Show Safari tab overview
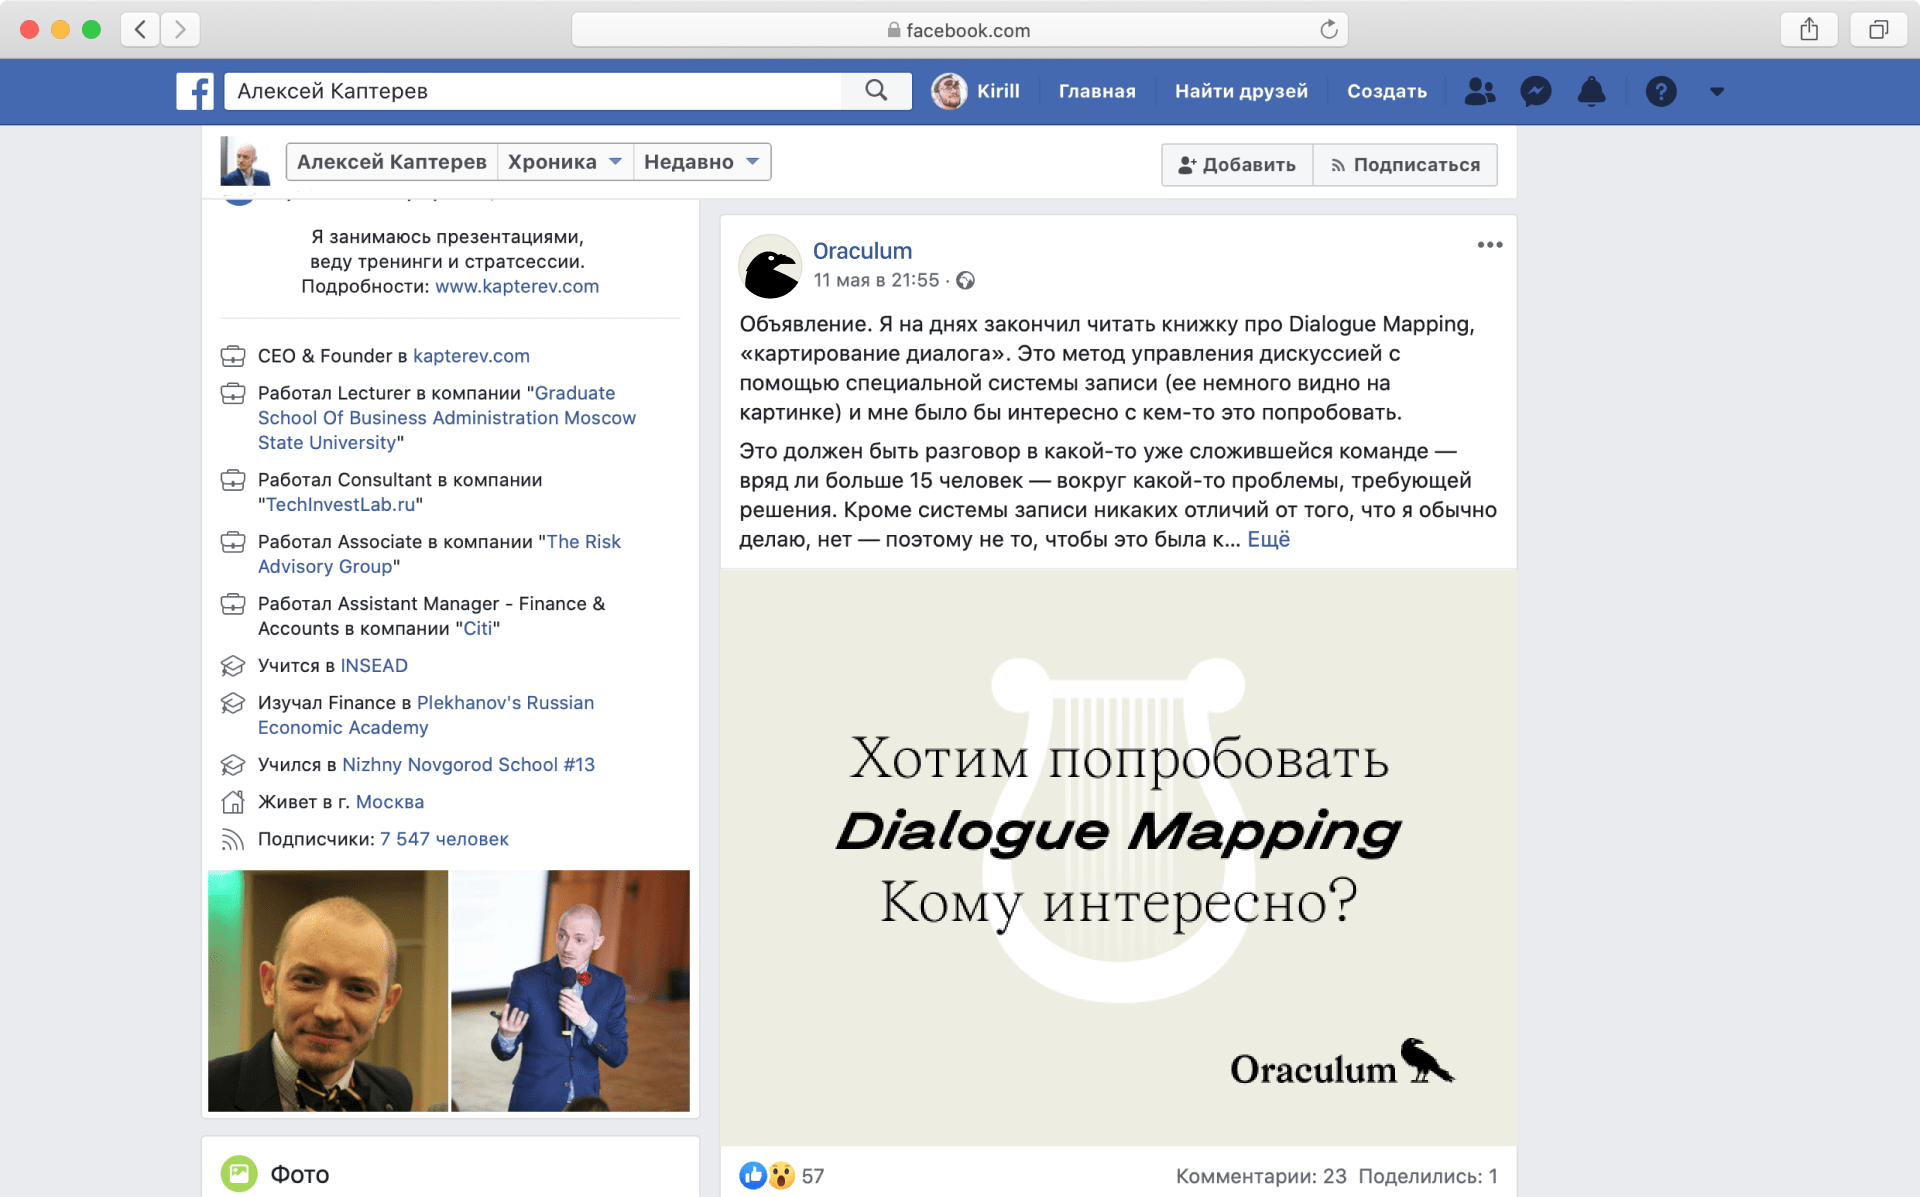 pos(1878,29)
